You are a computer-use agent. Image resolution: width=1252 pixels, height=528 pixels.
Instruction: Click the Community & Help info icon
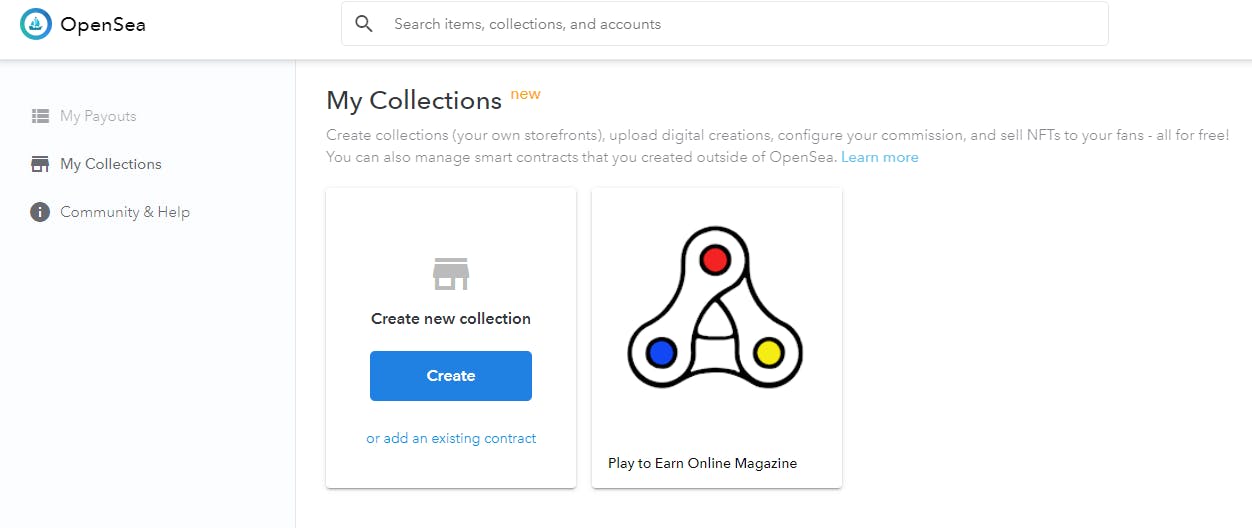pos(40,212)
